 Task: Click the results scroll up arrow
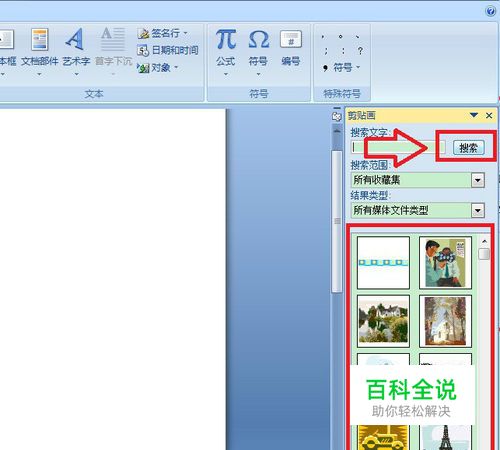pos(484,241)
